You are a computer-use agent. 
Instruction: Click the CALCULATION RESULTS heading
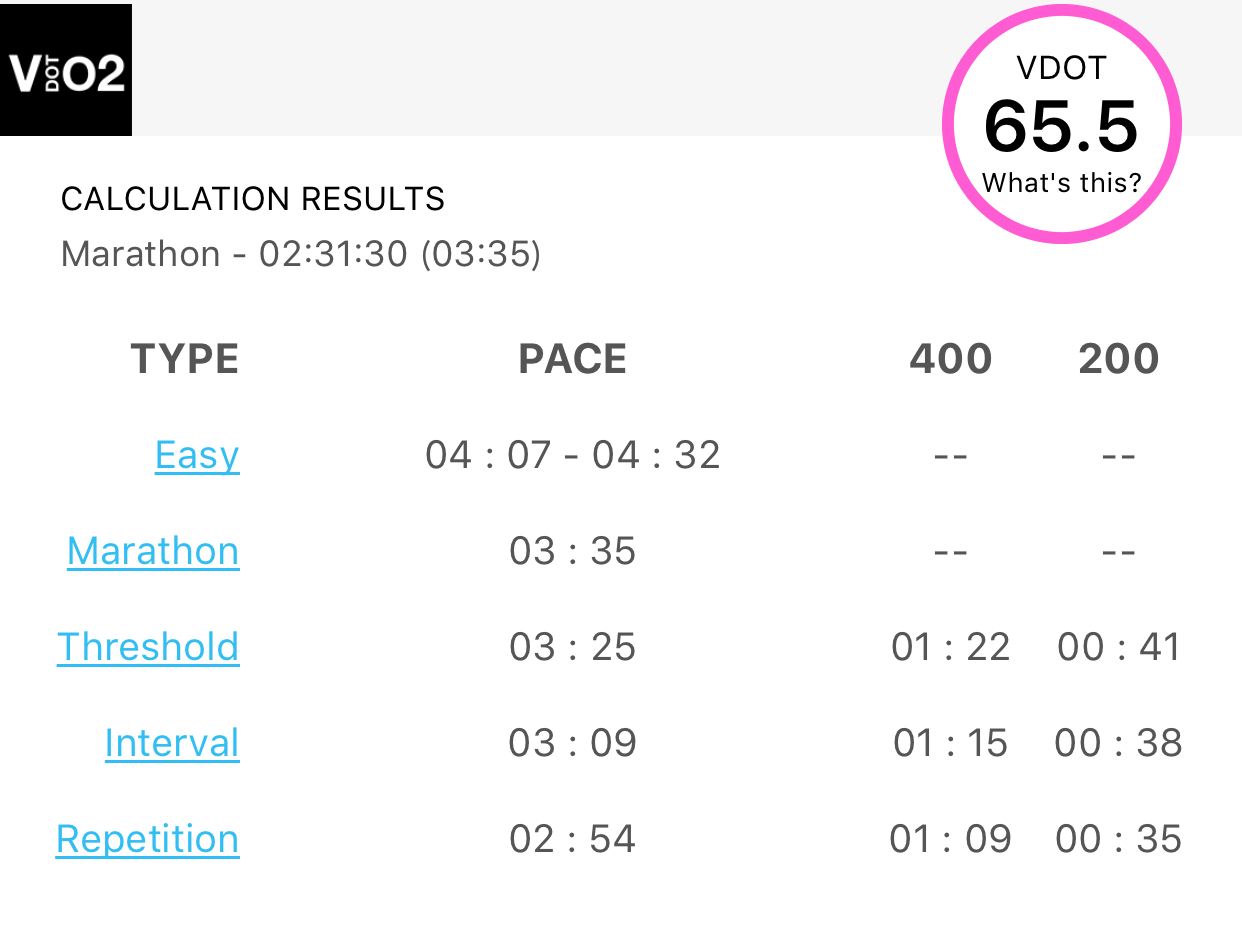pos(253,199)
